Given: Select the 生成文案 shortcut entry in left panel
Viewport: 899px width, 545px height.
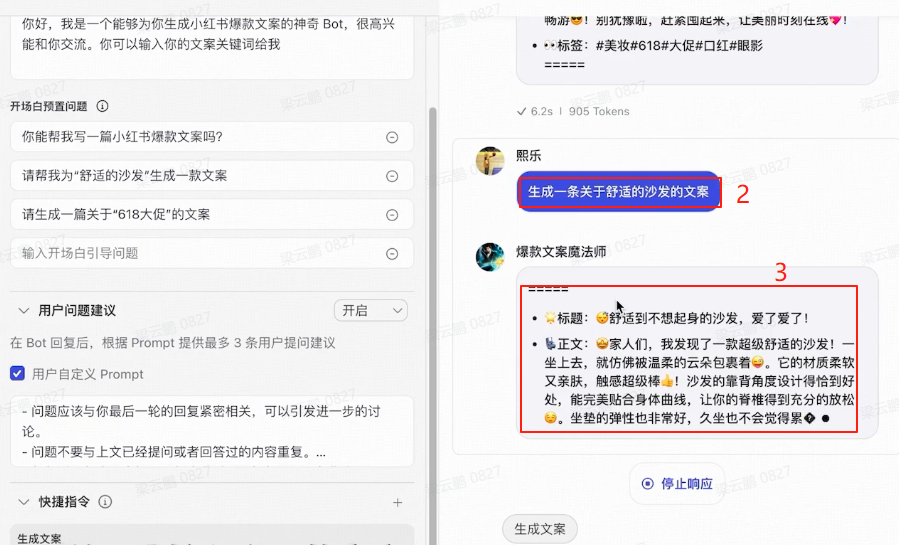Looking at the screenshot, I should tap(212, 535).
